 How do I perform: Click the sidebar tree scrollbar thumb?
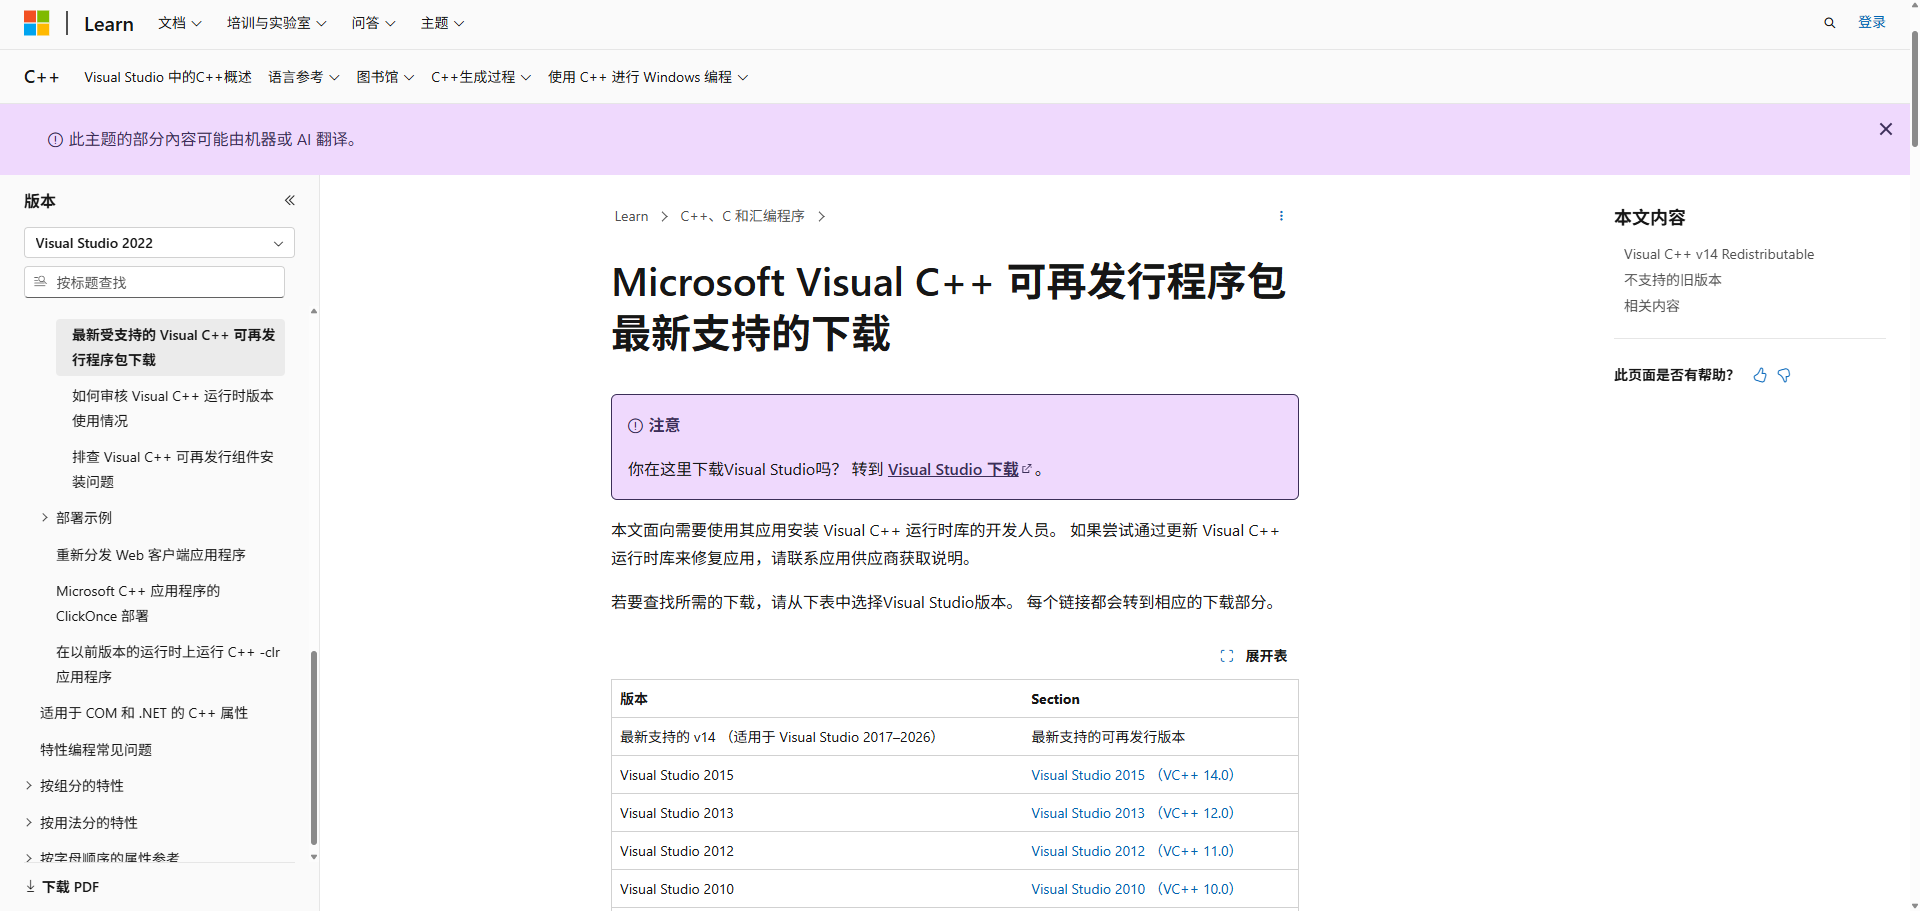coord(314,748)
